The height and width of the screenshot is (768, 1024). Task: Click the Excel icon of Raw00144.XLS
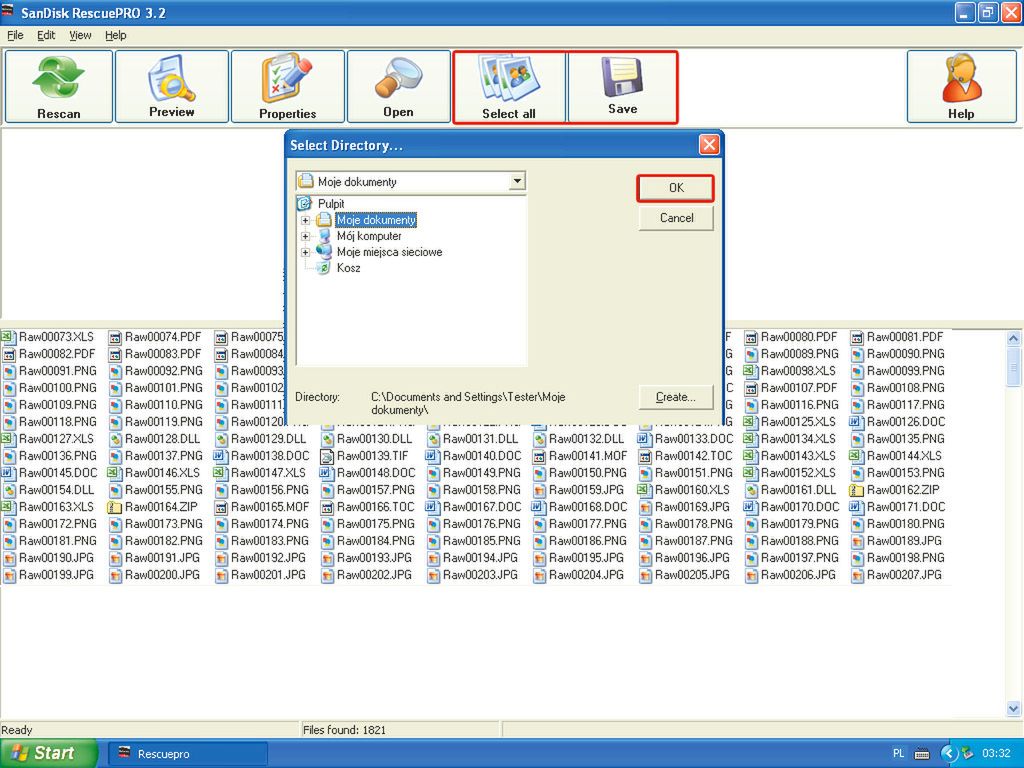tap(856, 456)
